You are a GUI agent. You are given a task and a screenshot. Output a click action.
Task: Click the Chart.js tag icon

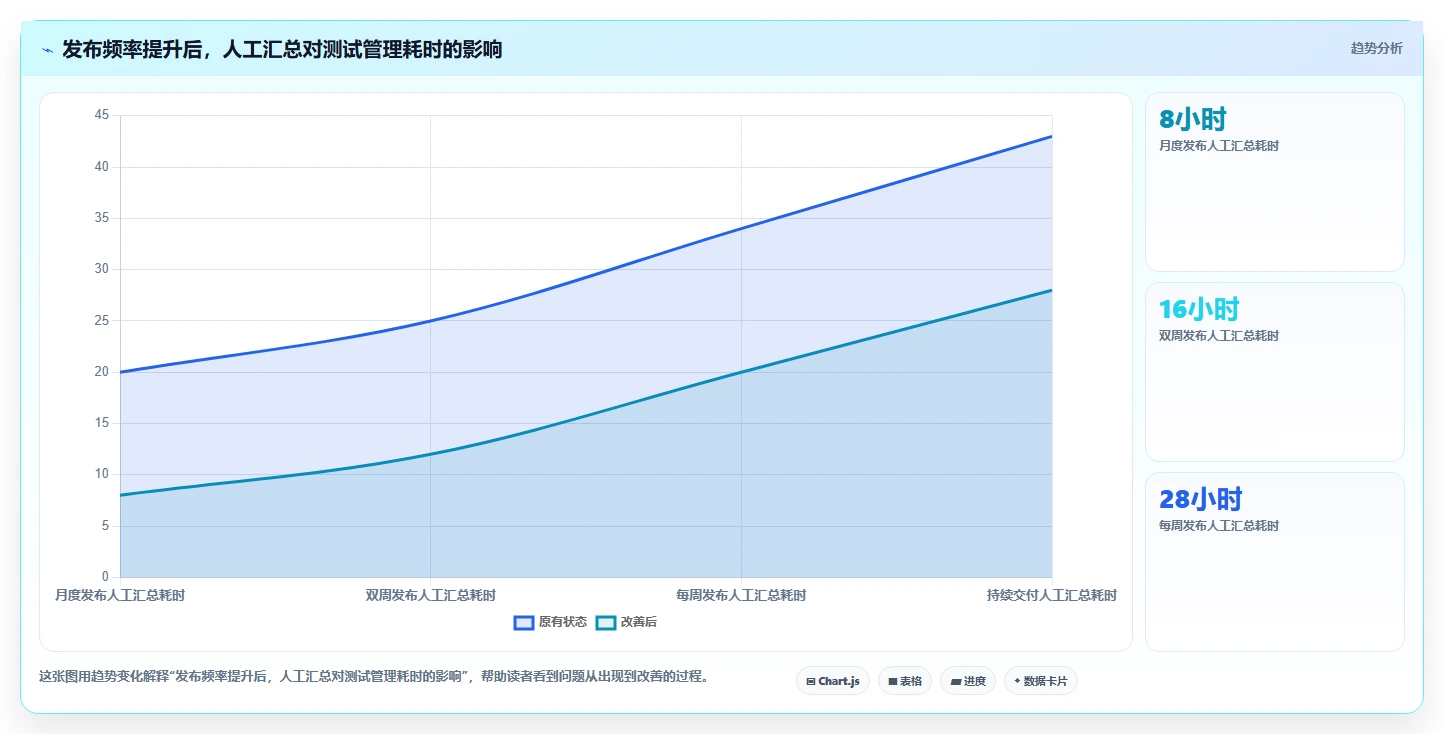click(x=811, y=681)
